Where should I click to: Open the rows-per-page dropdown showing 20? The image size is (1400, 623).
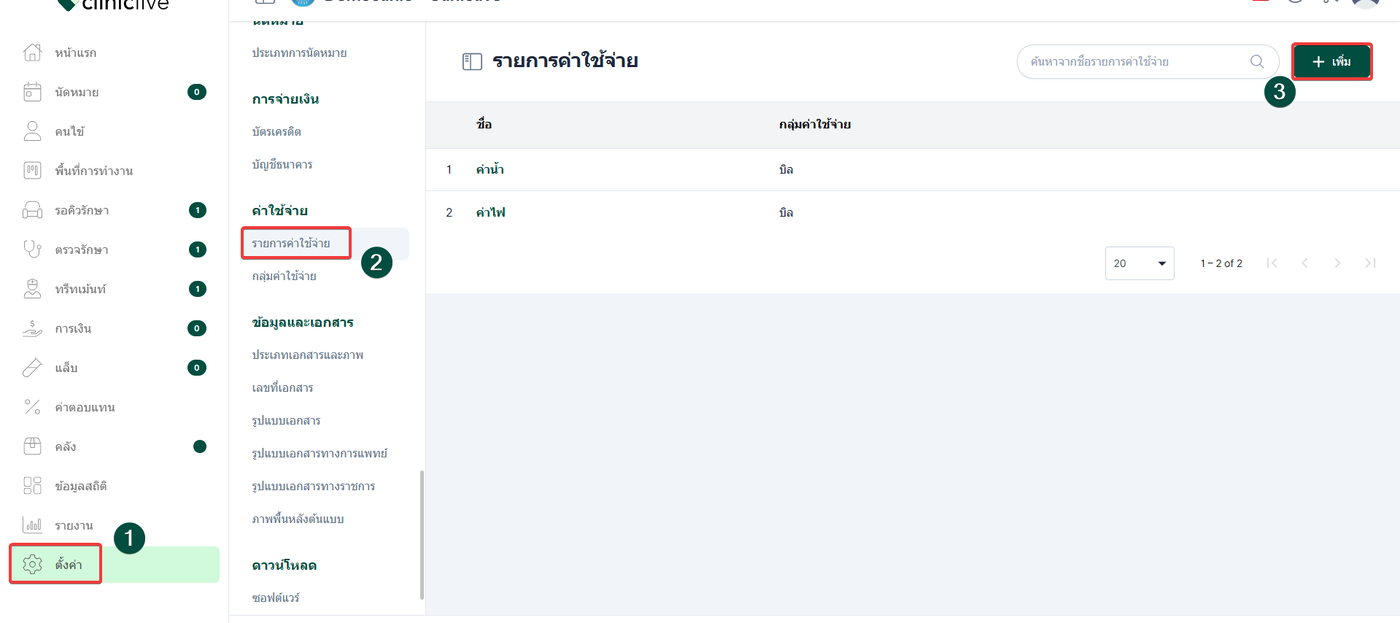1140,263
